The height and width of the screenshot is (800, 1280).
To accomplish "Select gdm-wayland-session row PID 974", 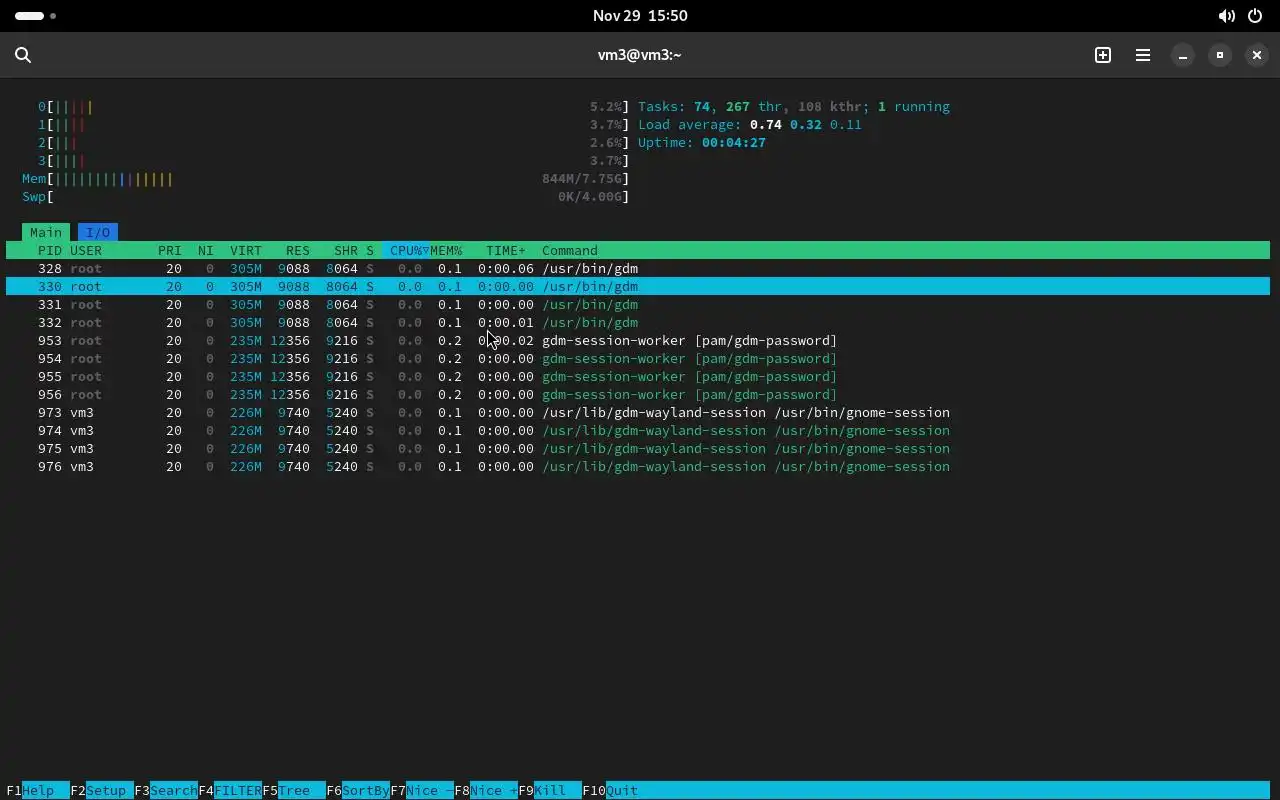I will (x=638, y=431).
